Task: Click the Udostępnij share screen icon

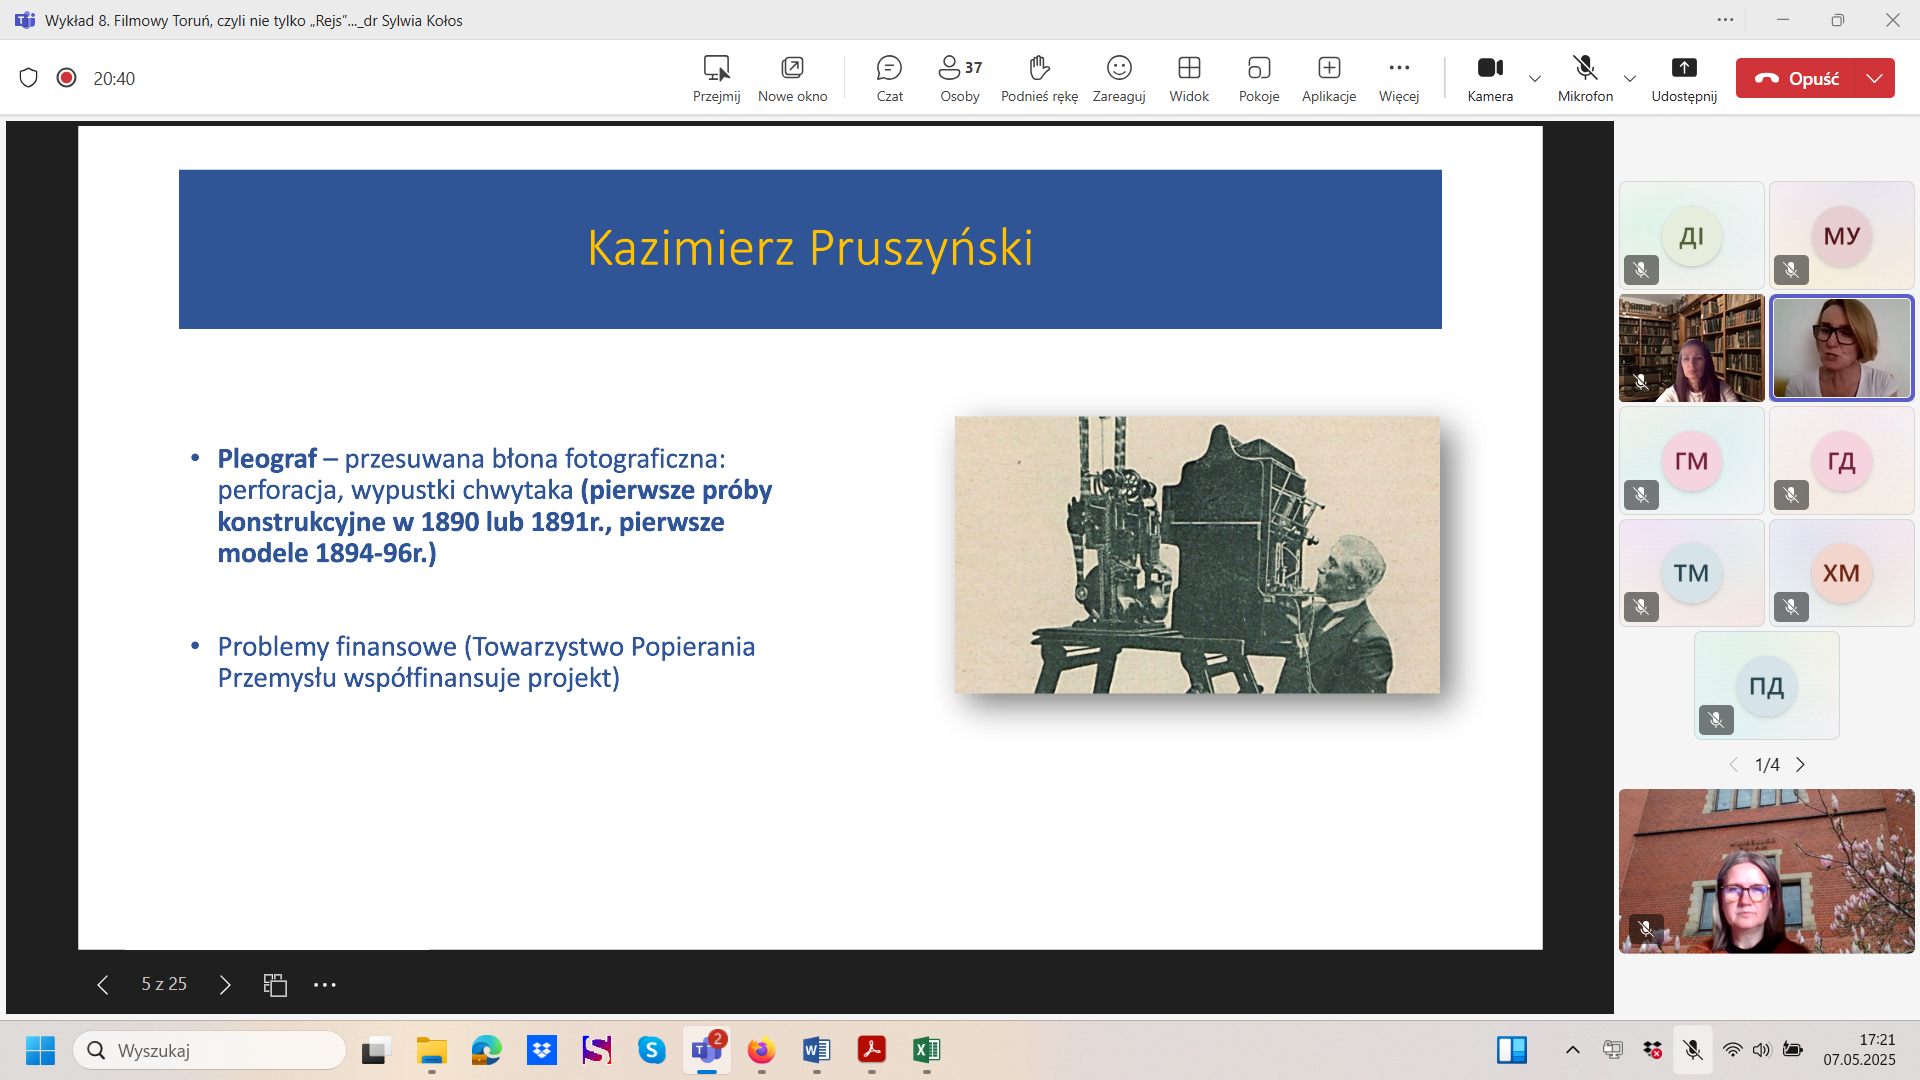Action: pos(1683,68)
